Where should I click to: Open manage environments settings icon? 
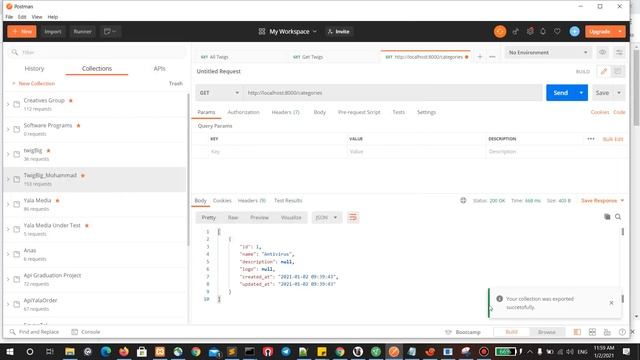pos(619,52)
